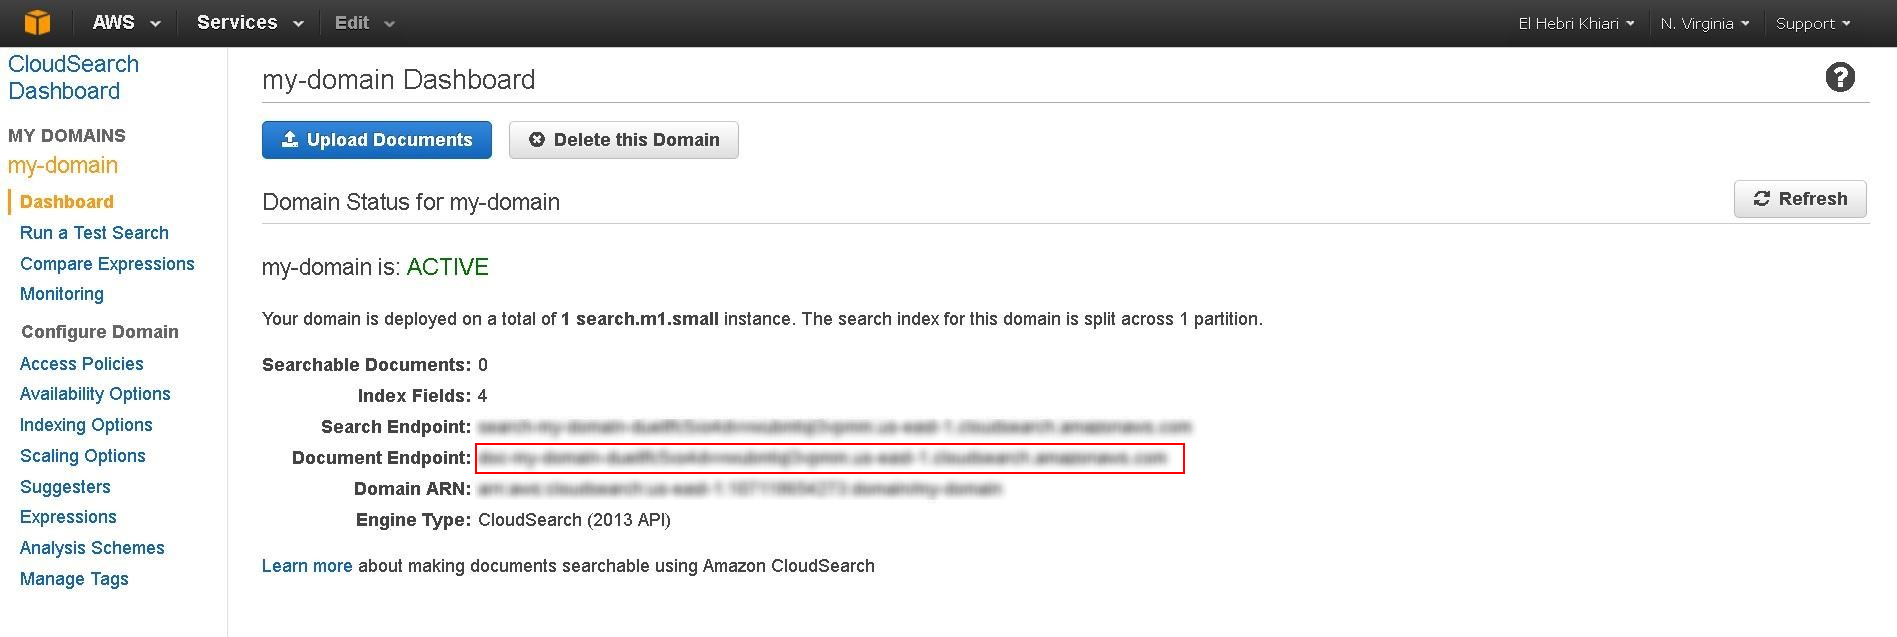The image size is (1897, 637).
Task: Click the delete icon on Delete this Domain
Action: point(537,140)
